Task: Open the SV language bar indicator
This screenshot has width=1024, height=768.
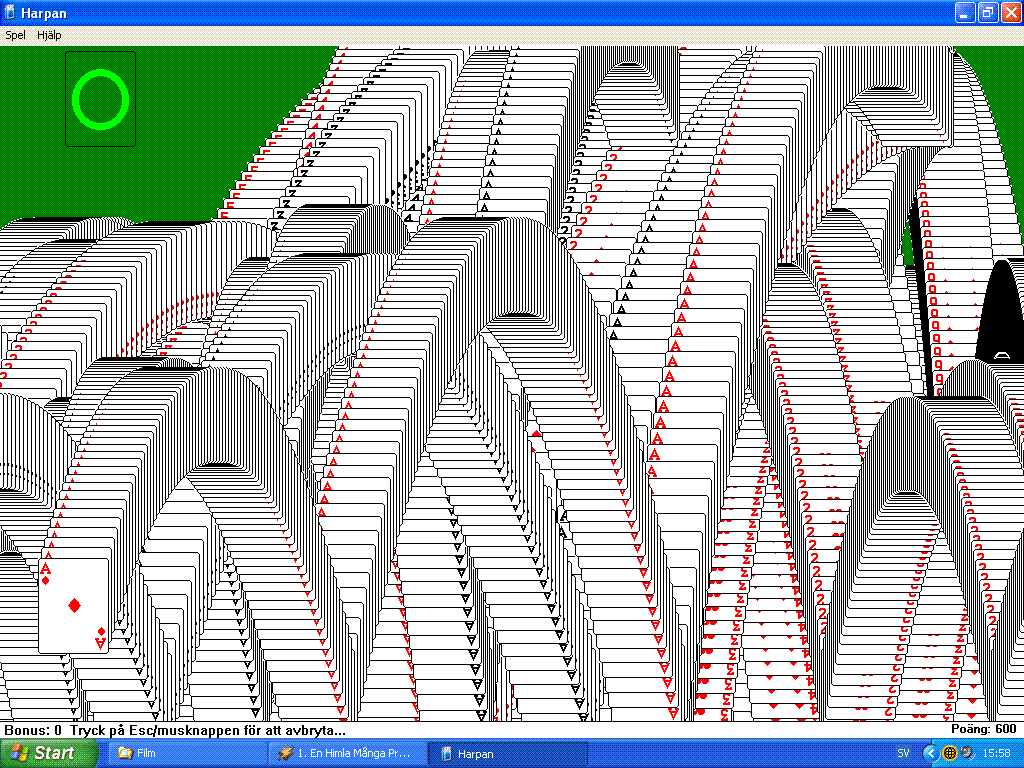Action: click(903, 753)
